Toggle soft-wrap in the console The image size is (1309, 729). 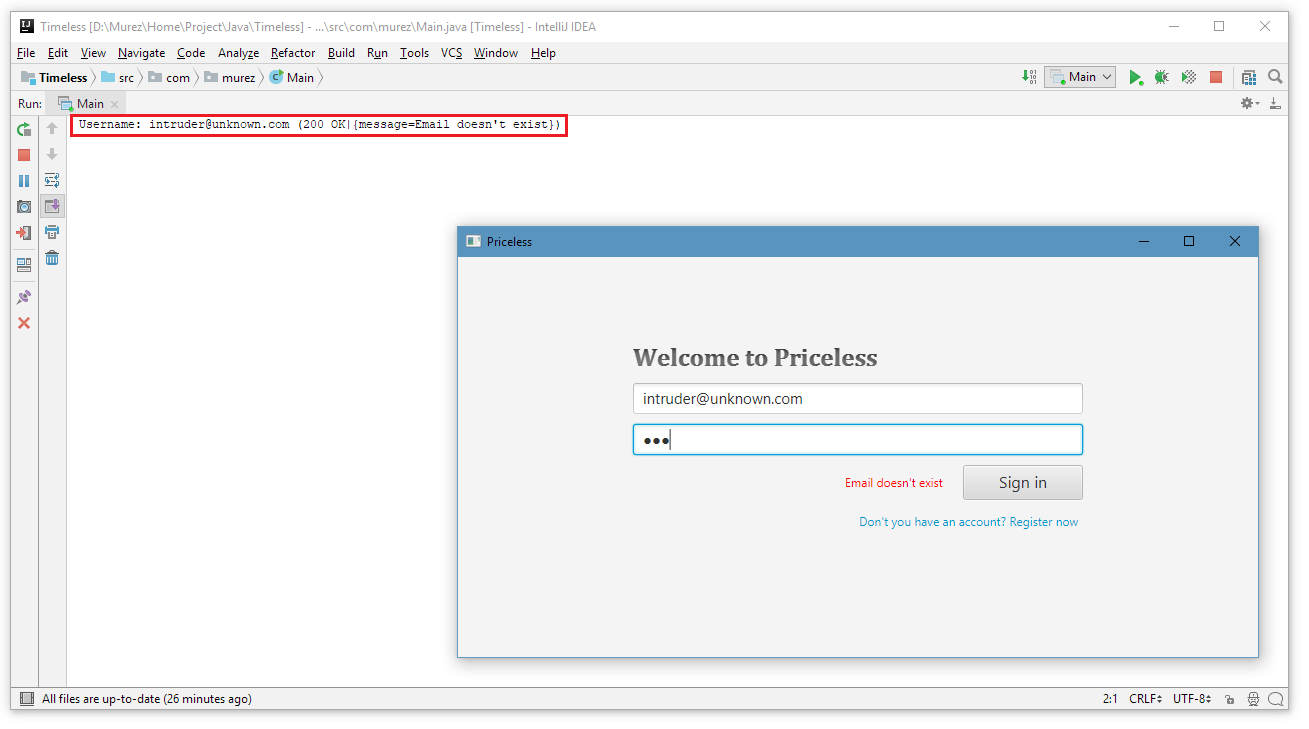pos(52,181)
